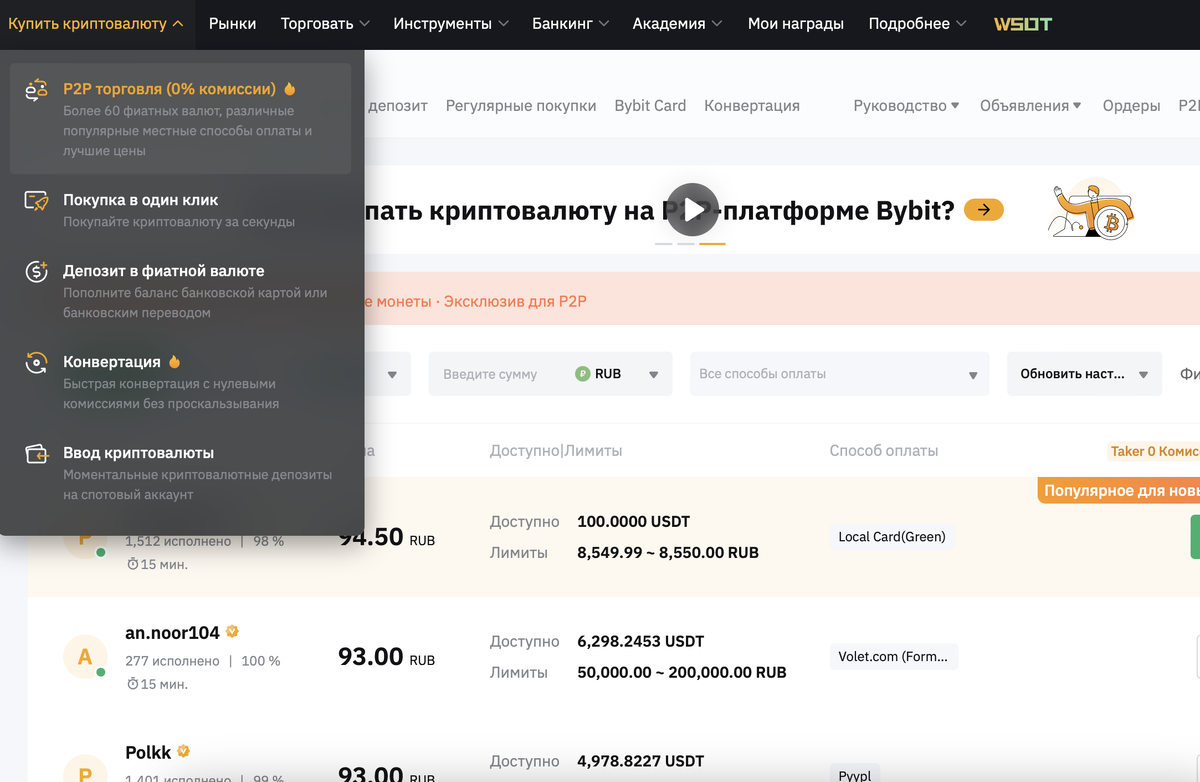Select Конвертация menu entry
The image size is (1200, 782).
pos(180,382)
